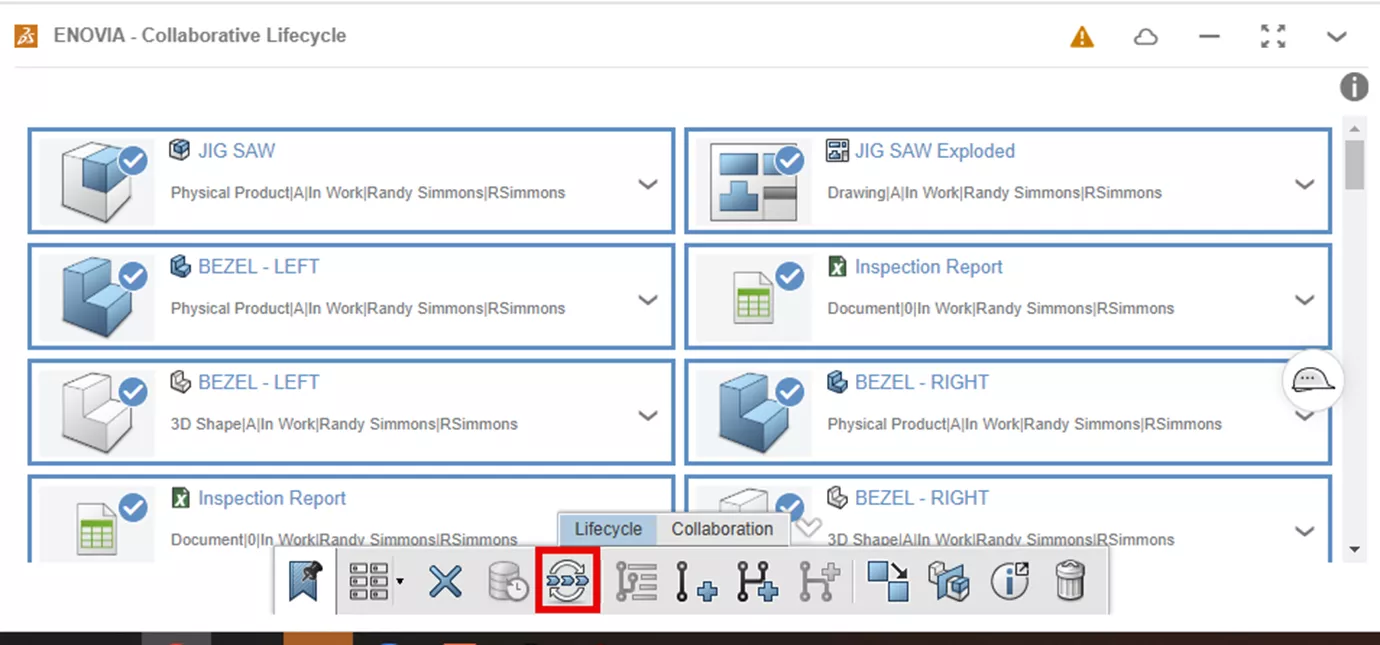Screen dimensions: 1380x645
Task: Click the blue X clear selection icon
Action: coord(445,580)
